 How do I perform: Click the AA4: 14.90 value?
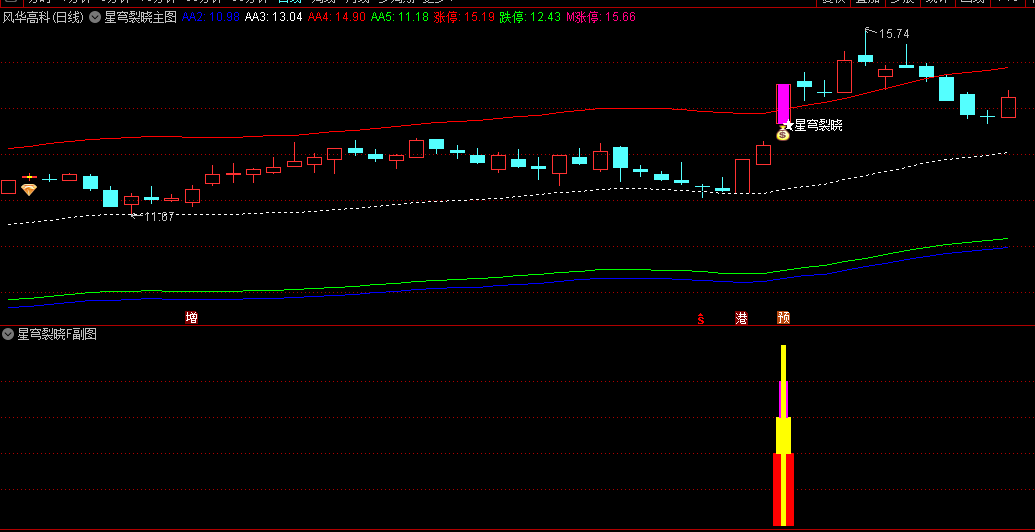[337, 17]
